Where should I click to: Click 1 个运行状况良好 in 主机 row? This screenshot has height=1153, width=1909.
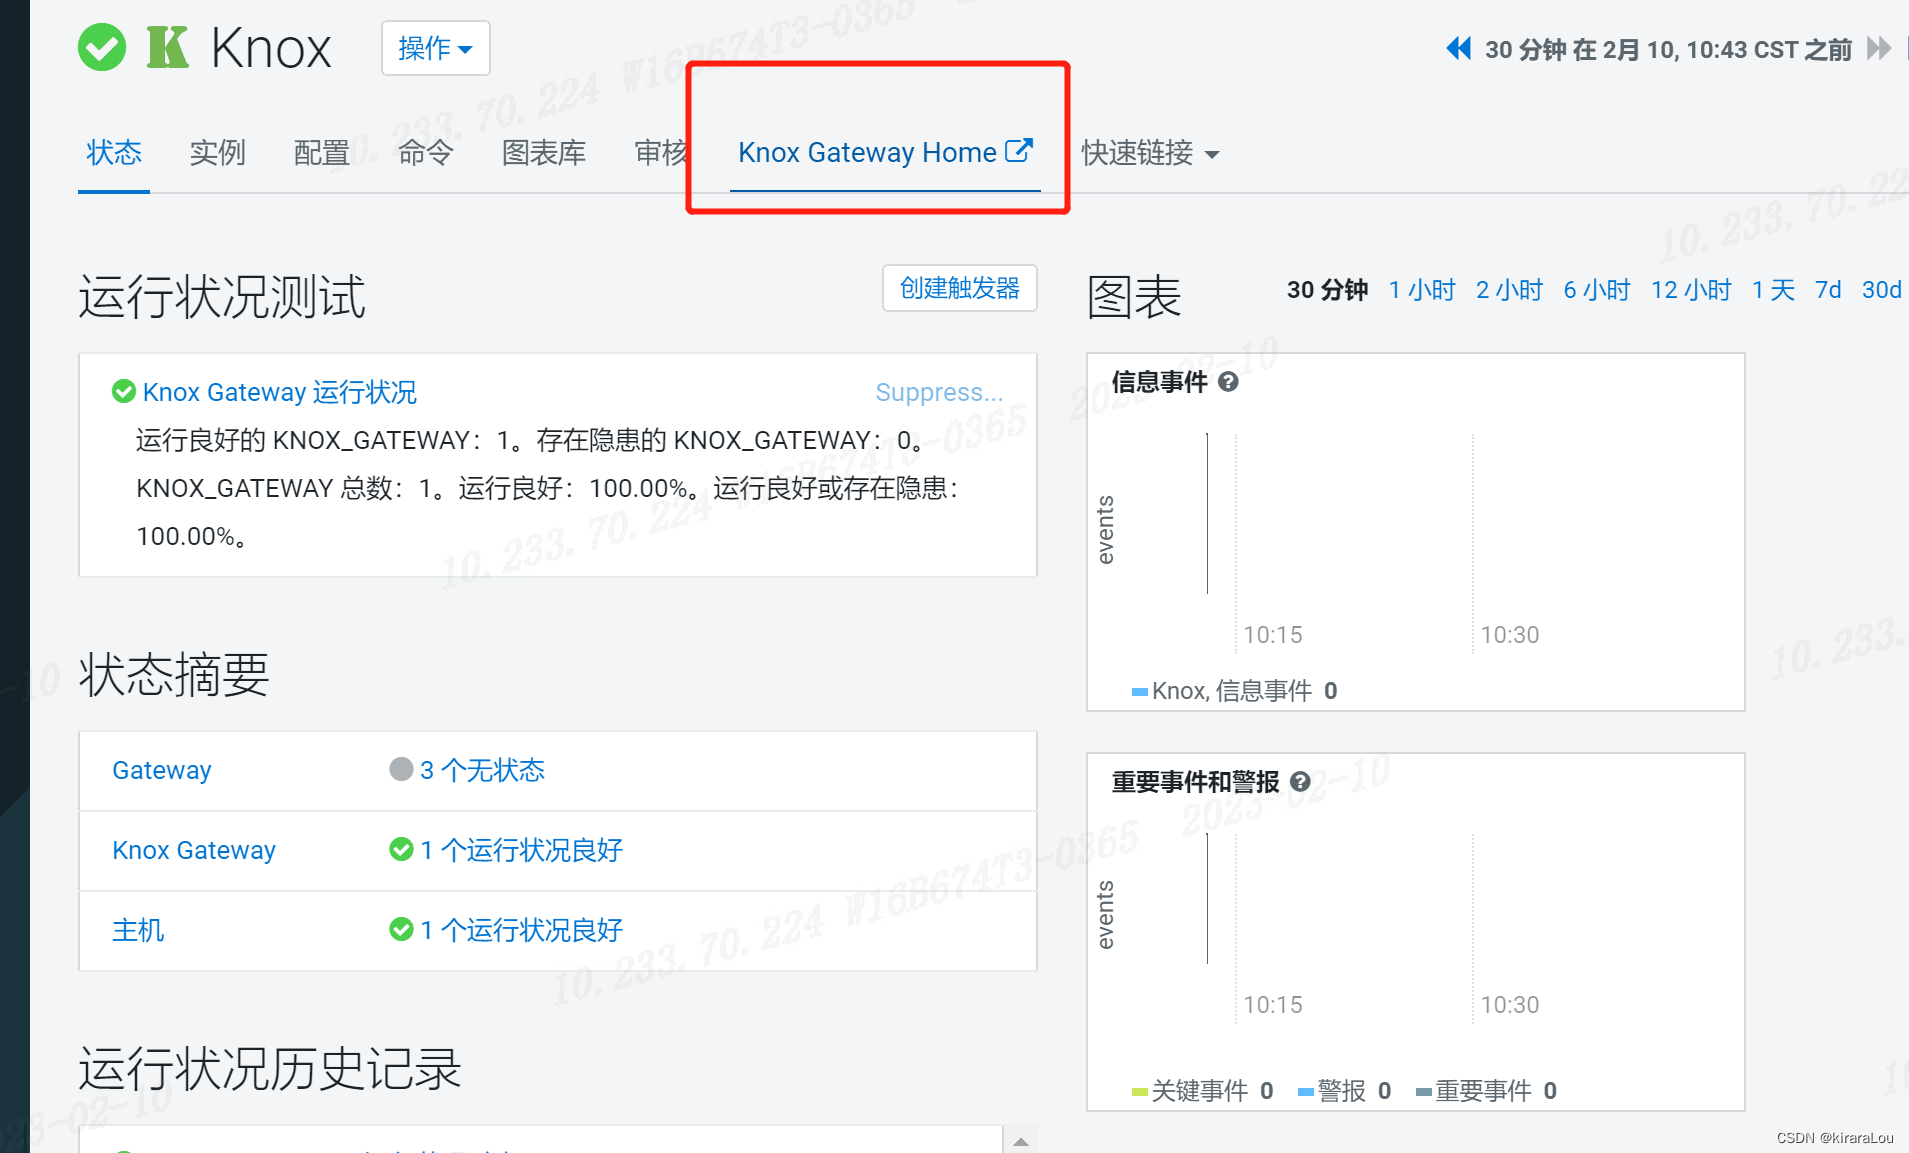[521, 930]
